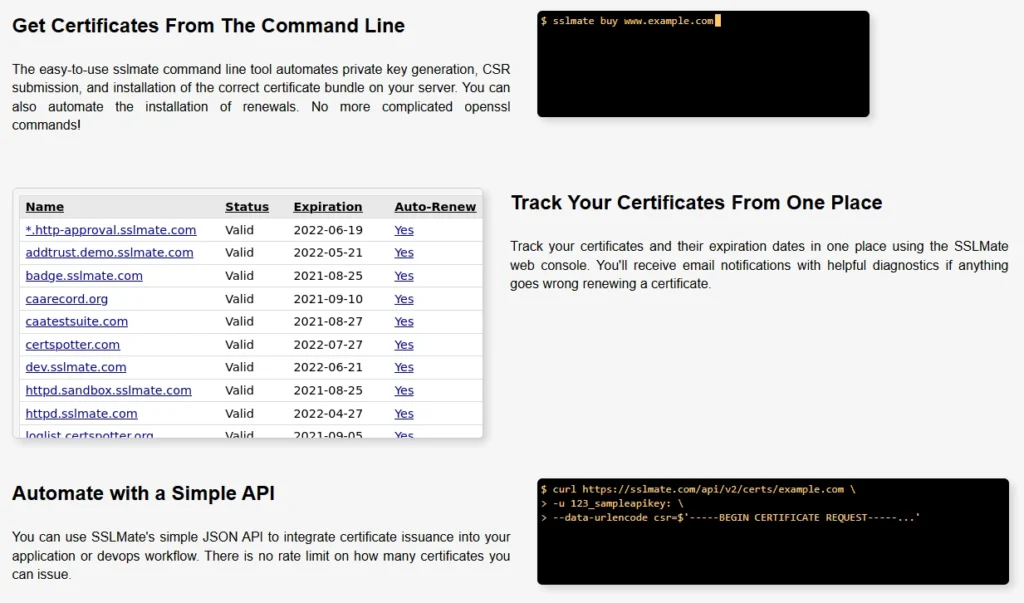Open the dev.sslmate.com certificate link
1024x603 pixels.
[76, 367]
